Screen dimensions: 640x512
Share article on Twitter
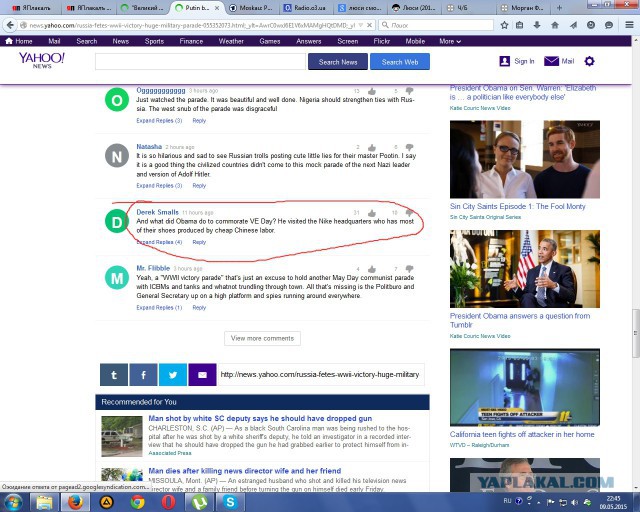coord(173,375)
